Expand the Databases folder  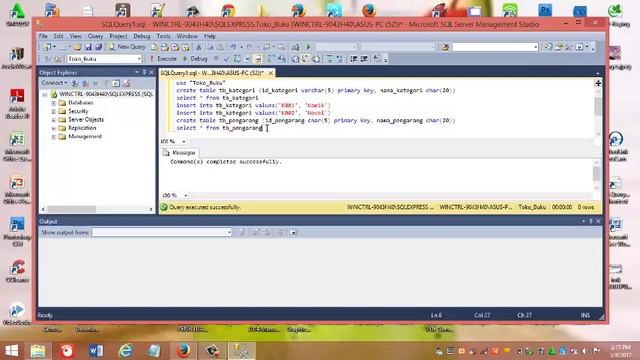(53, 103)
